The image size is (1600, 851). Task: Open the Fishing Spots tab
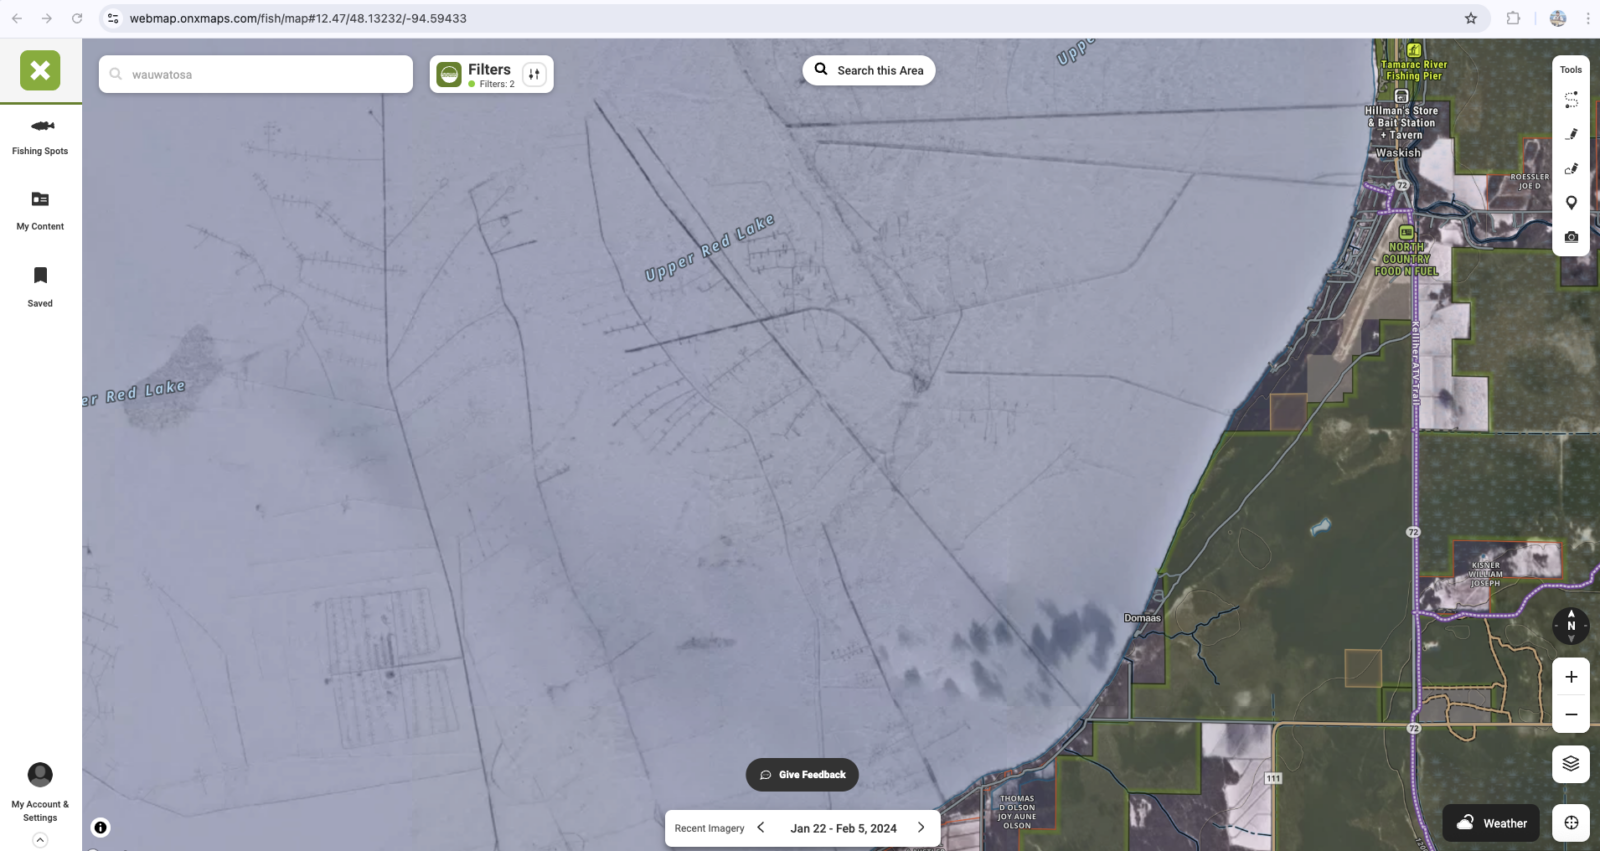tap(40, 136)
